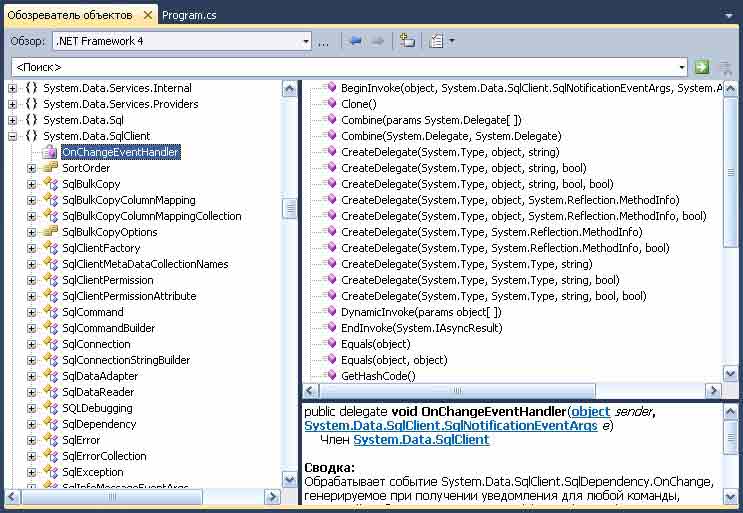Open the object type link
This screenshot has height=513, width=743.
click(x=590, y=412)
